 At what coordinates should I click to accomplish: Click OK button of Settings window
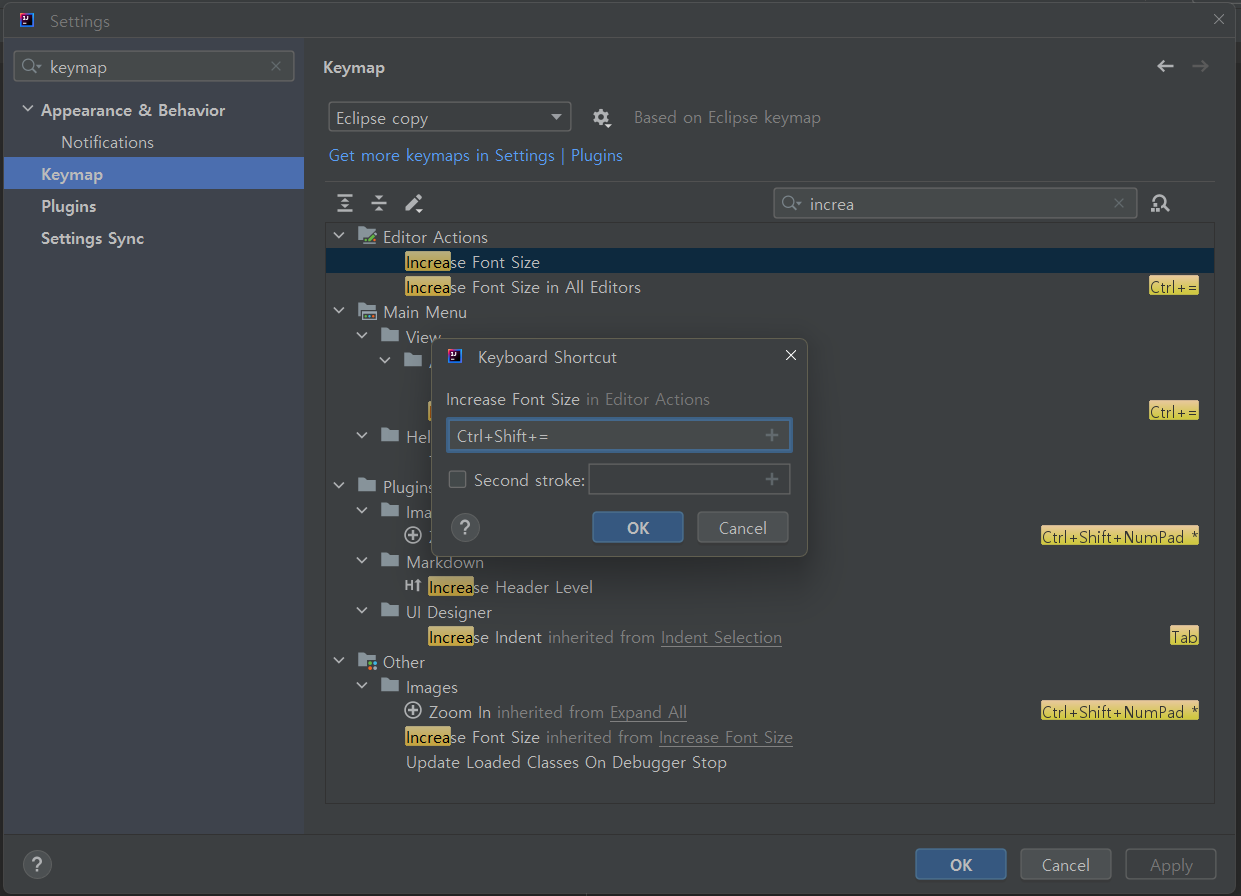pos(961,865)
